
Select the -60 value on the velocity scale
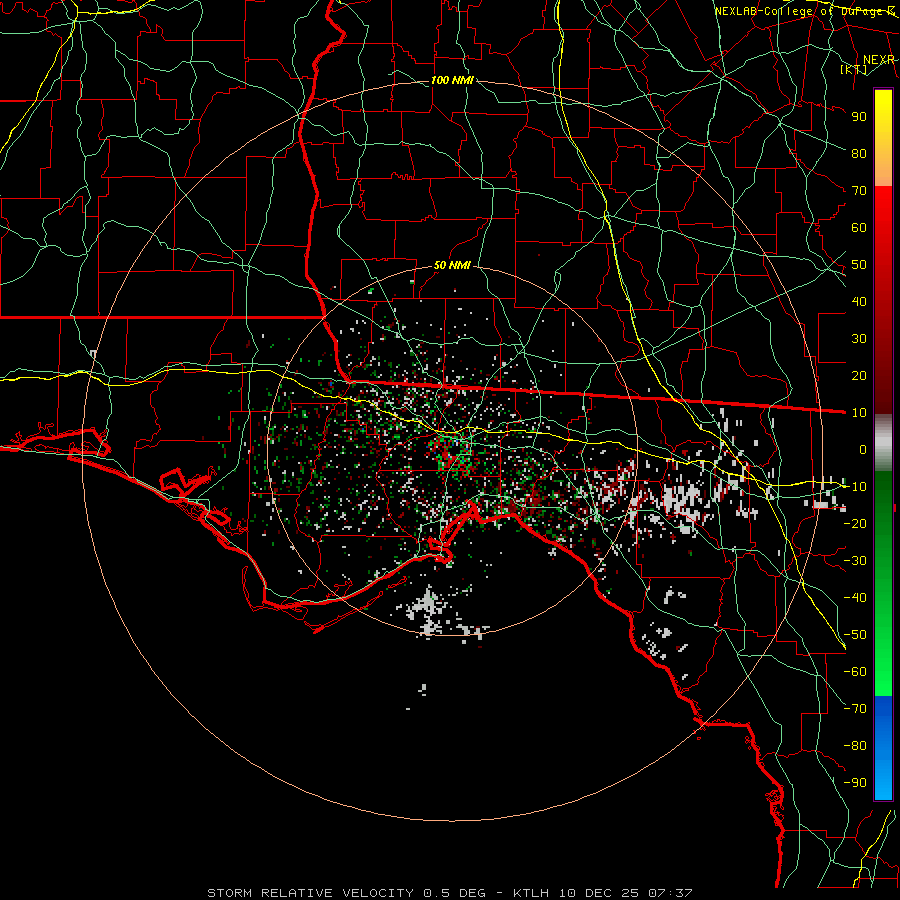tap(855, 672)
